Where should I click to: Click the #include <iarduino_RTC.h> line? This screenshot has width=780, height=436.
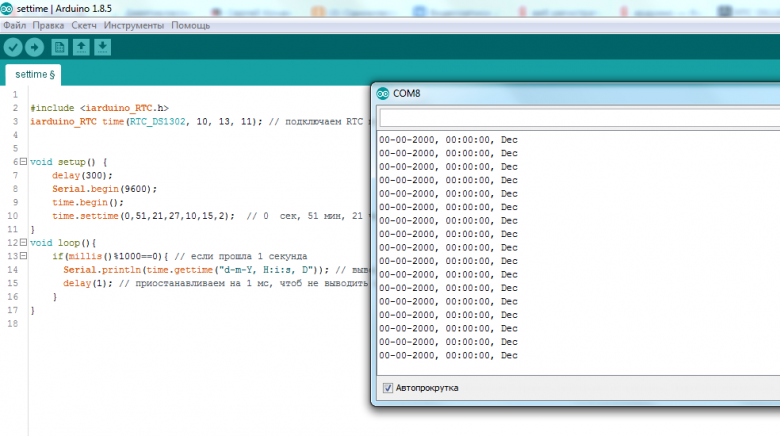[x=99, y=108]
